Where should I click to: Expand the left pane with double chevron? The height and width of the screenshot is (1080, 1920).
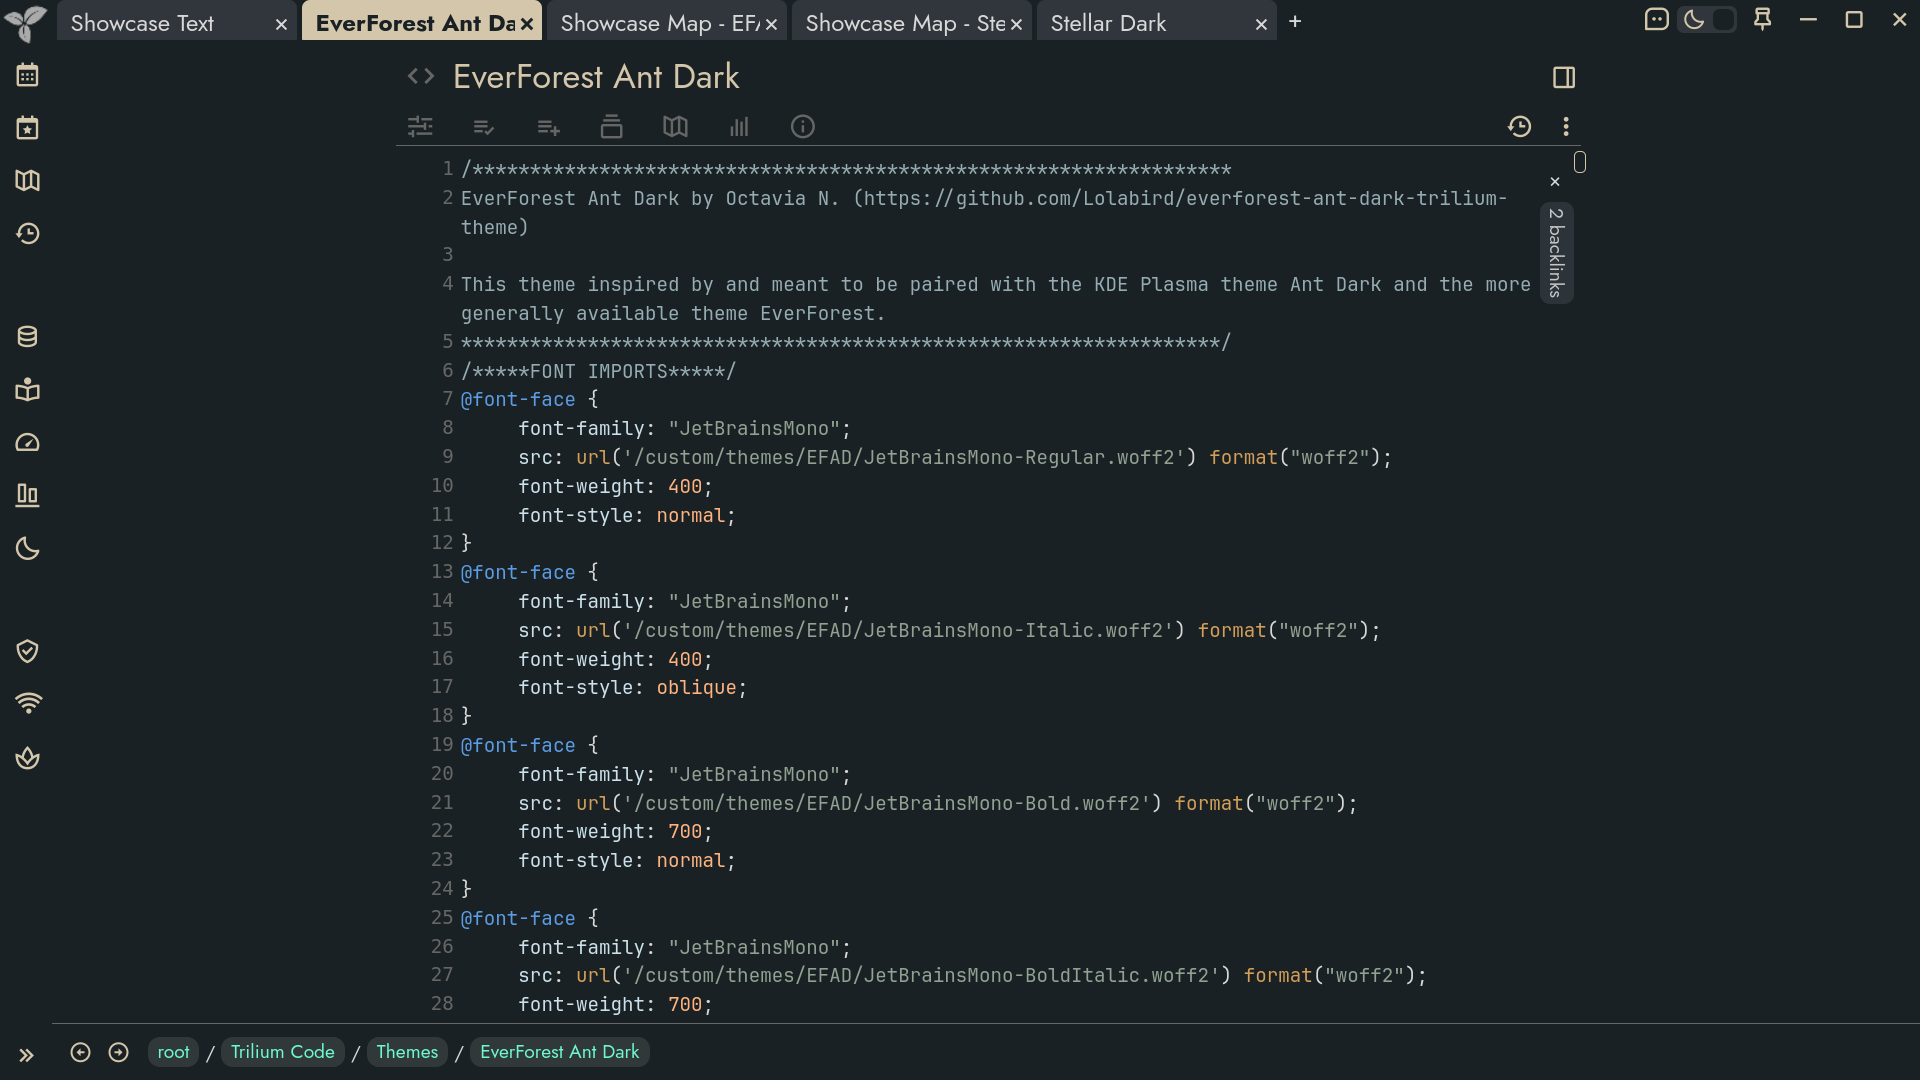[26, 1055]
